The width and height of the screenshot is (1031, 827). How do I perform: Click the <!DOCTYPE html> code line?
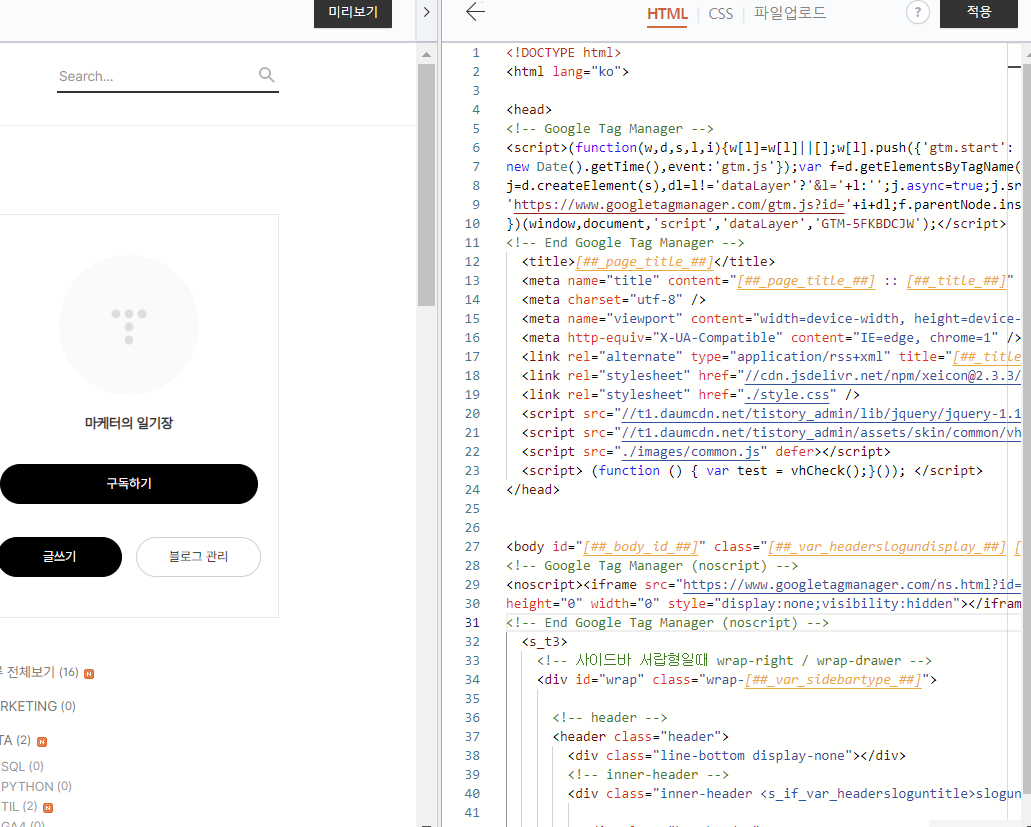coord(563,53)
